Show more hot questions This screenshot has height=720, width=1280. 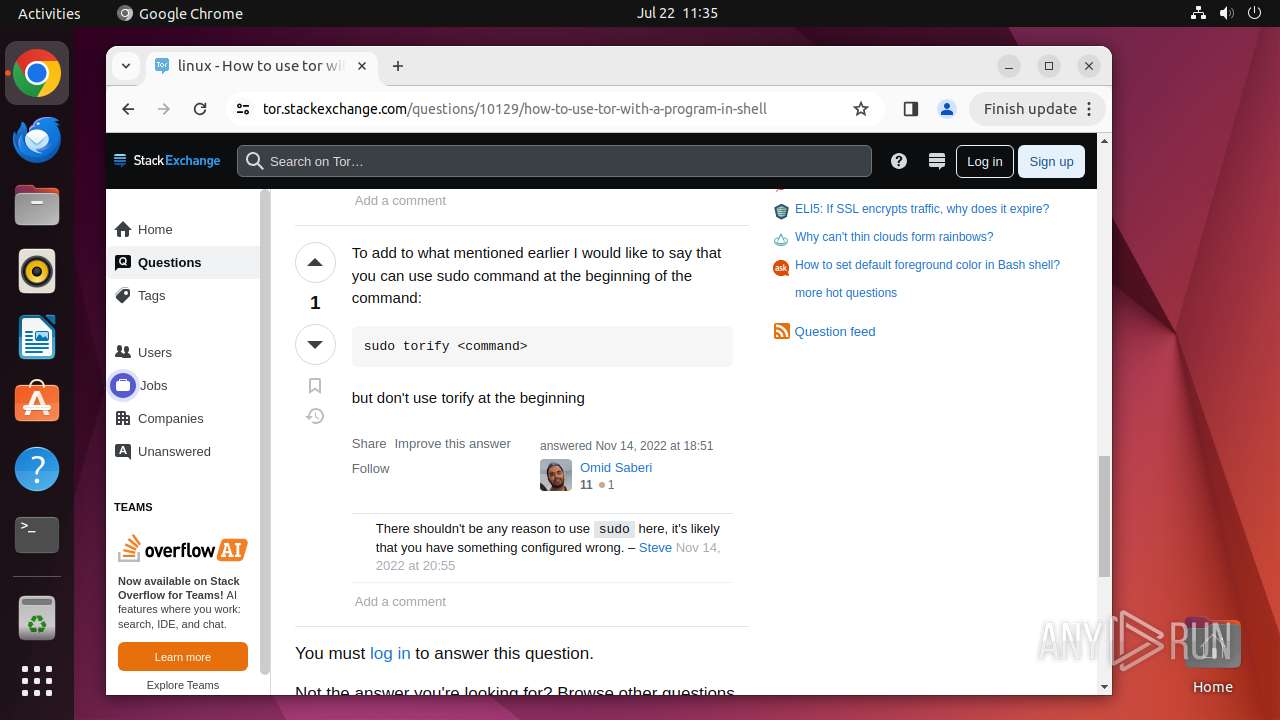pos(846,293)
